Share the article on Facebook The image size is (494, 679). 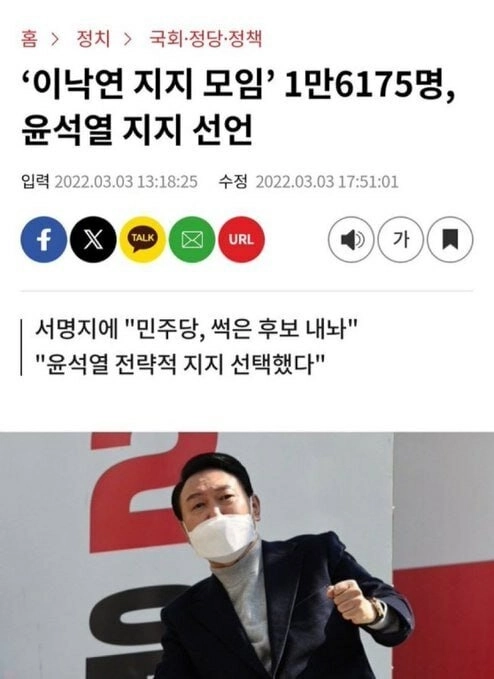coord(44,239)
